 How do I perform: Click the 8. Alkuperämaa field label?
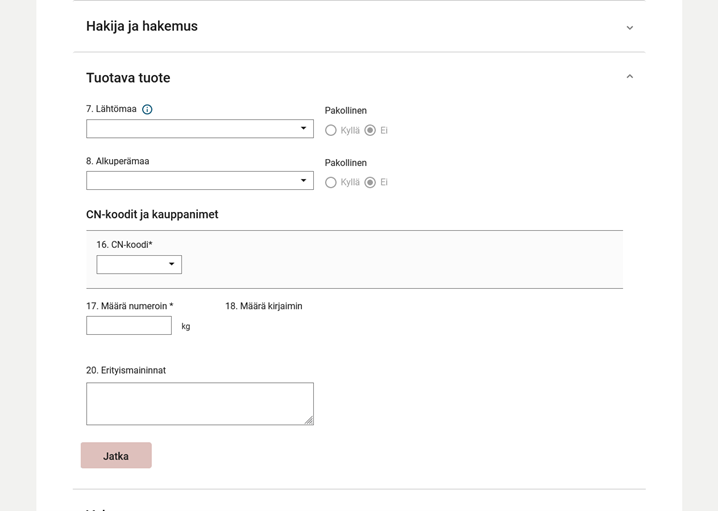point(117,161)
